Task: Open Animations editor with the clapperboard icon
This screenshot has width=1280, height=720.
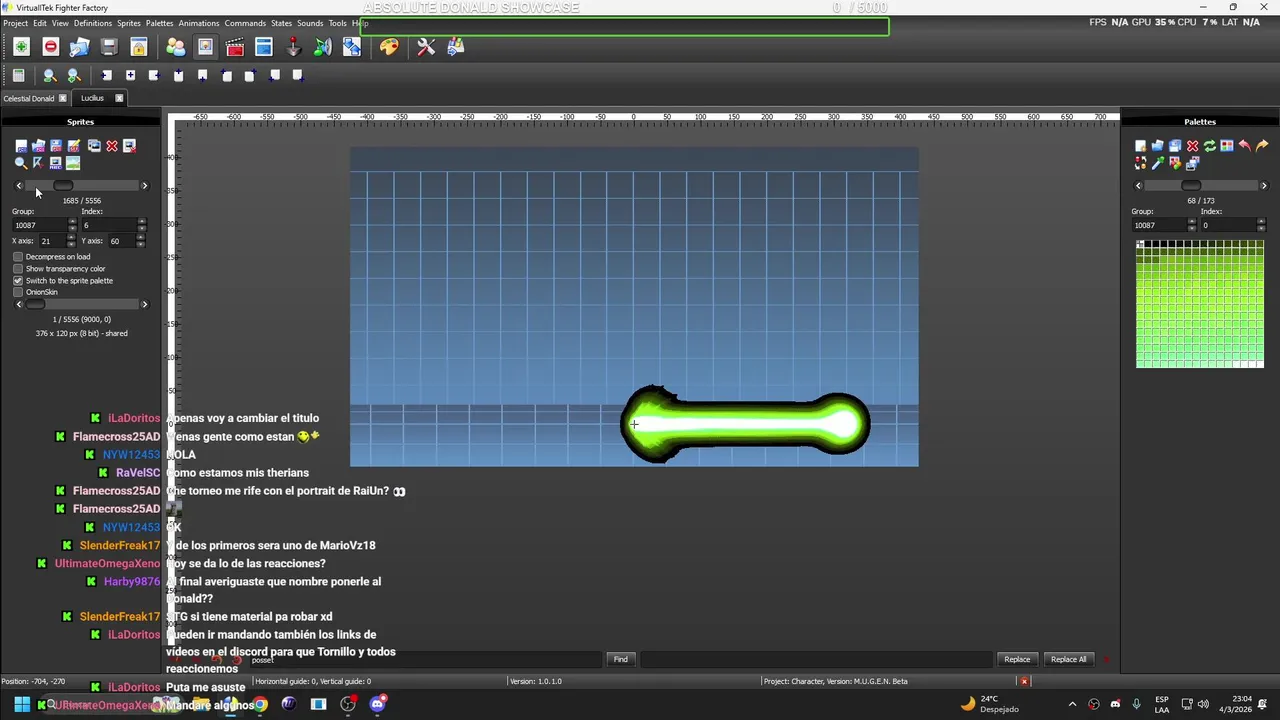Action: [x=235, y=47]
